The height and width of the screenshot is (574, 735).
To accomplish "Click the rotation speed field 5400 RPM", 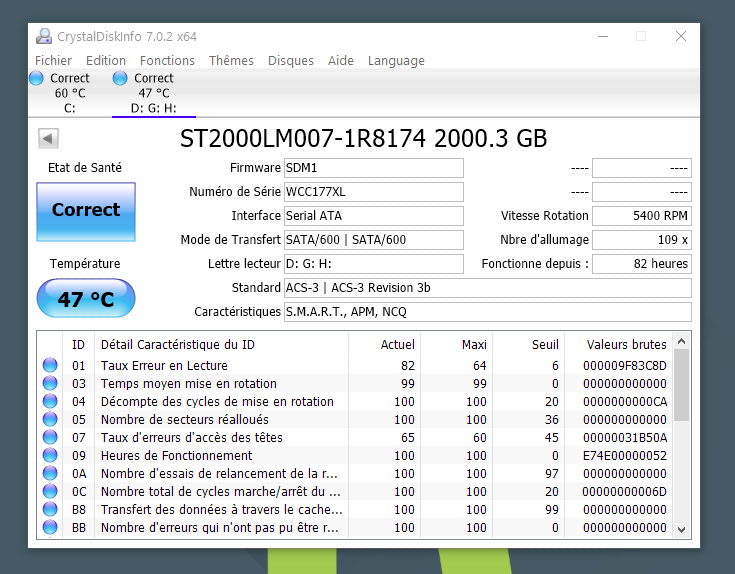I will click(x=642, y=216).
